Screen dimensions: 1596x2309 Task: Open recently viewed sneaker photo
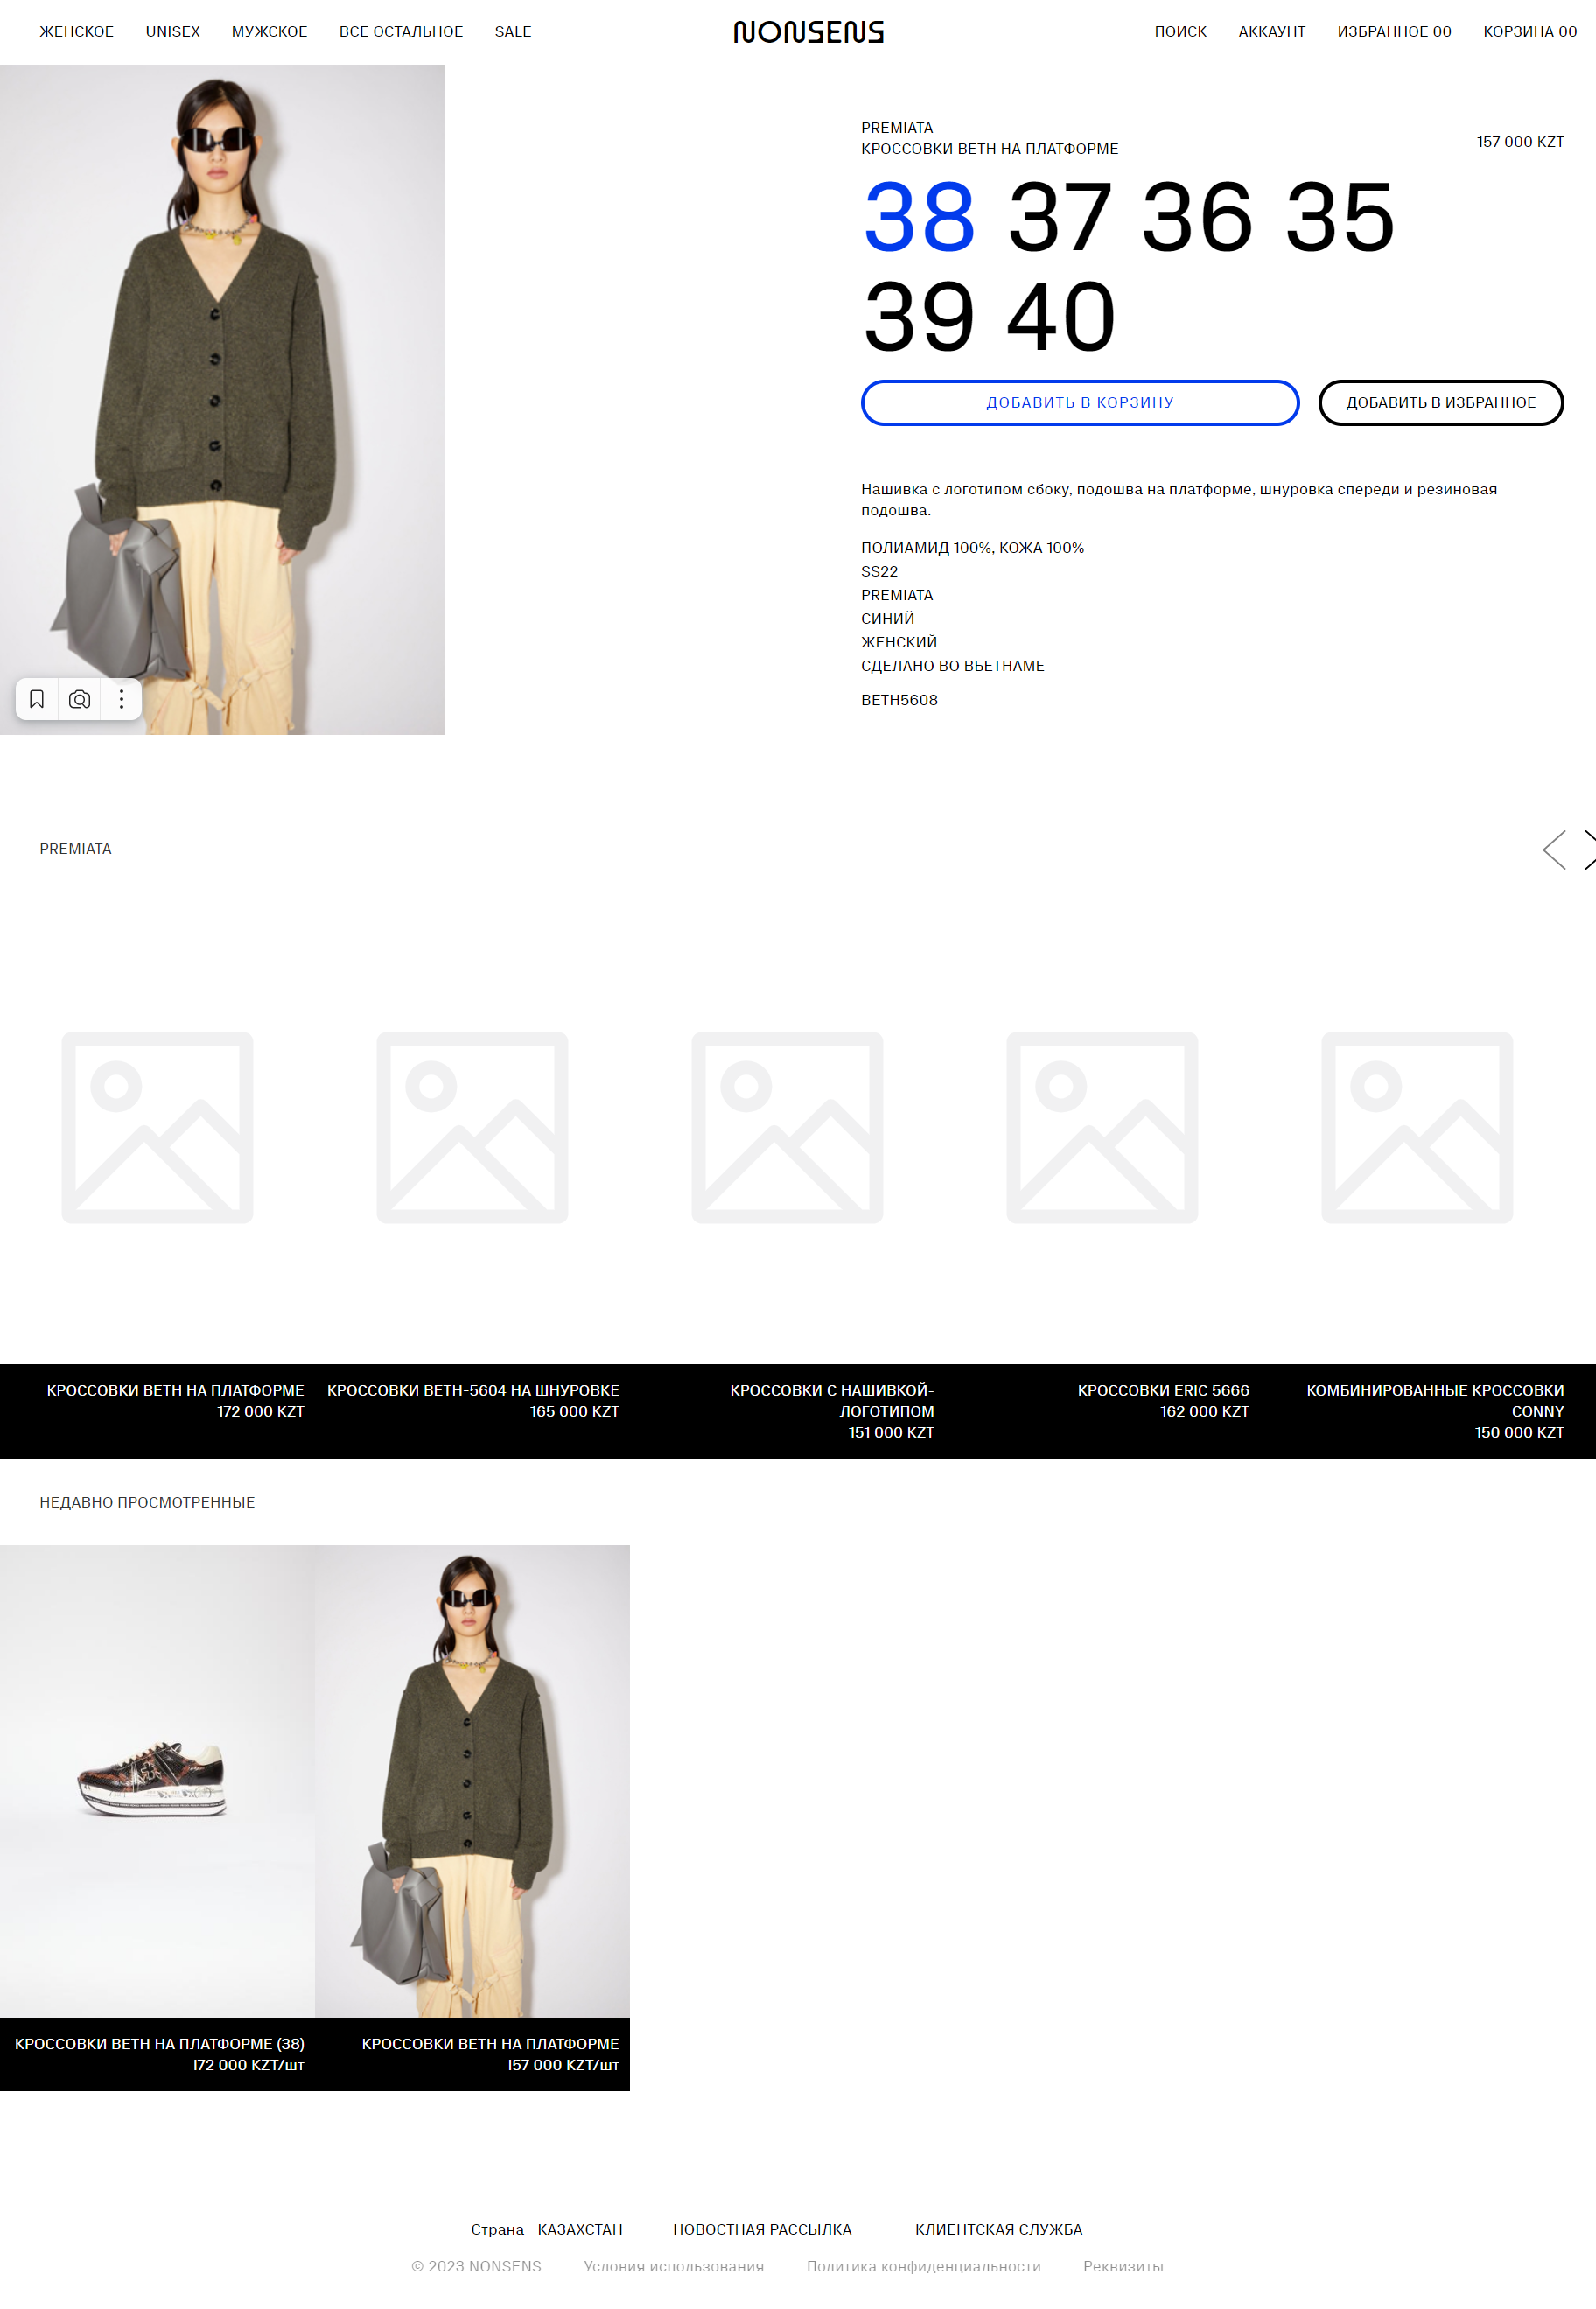click(157, 1781)
